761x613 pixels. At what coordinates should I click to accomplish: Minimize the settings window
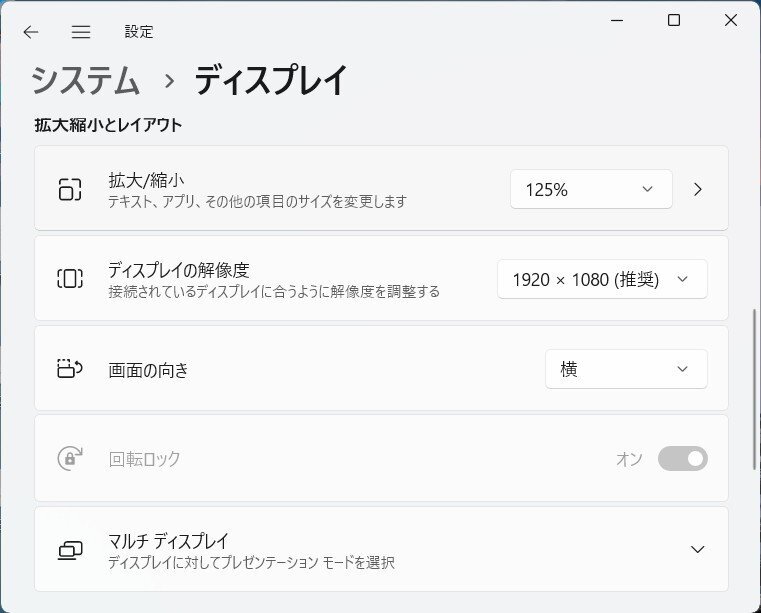(x=617, y=20)
